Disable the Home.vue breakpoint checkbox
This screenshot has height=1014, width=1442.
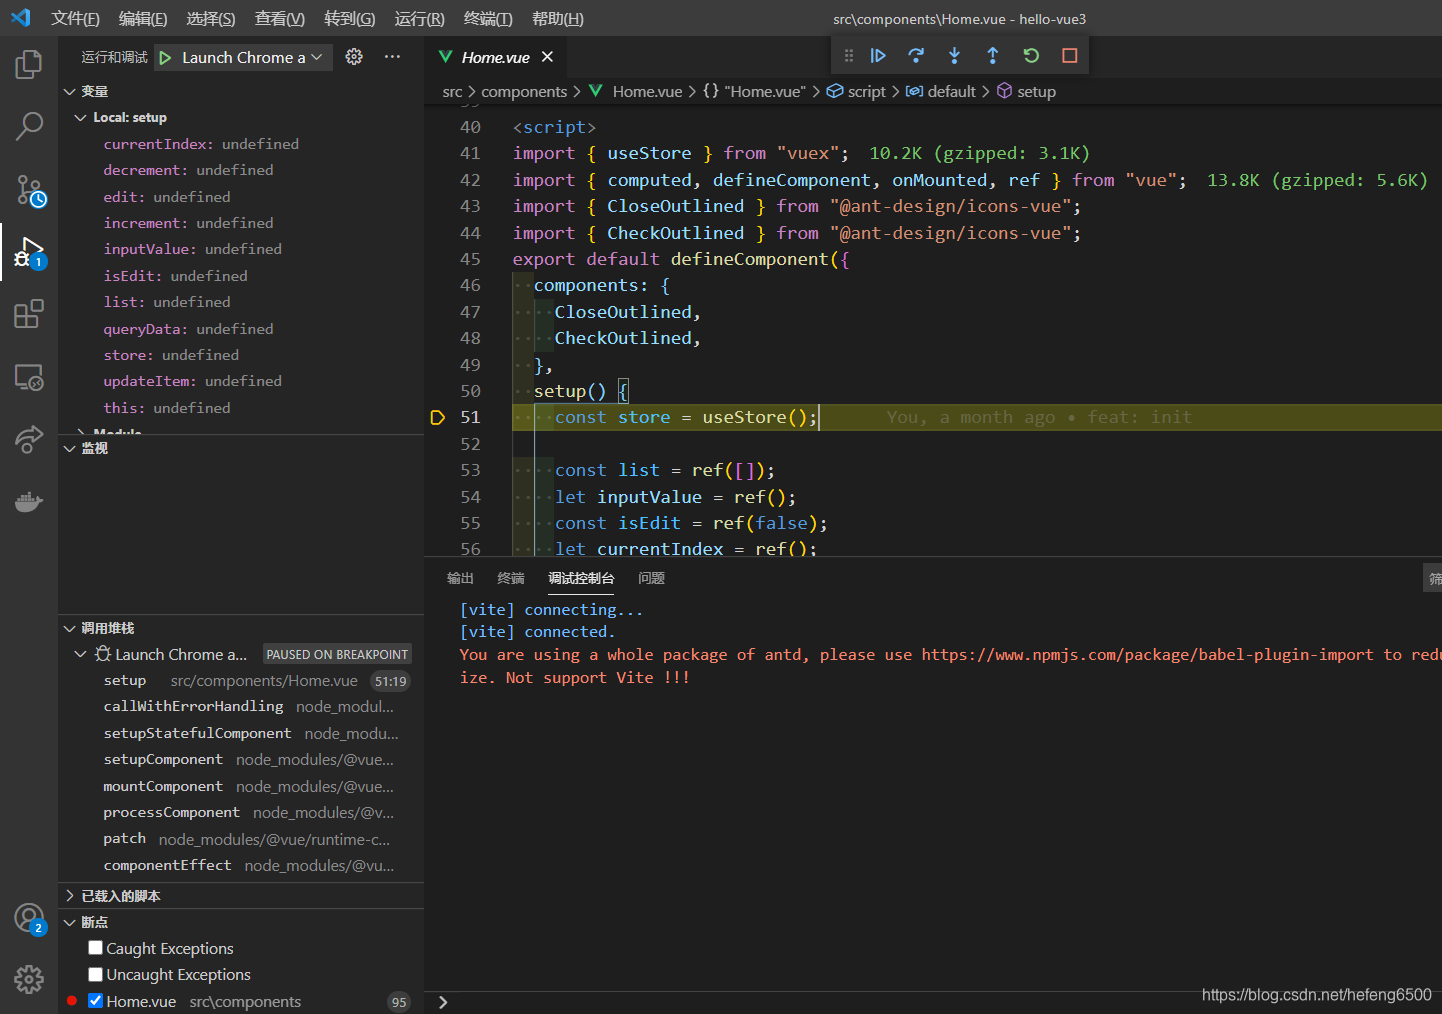point(96,1001)
